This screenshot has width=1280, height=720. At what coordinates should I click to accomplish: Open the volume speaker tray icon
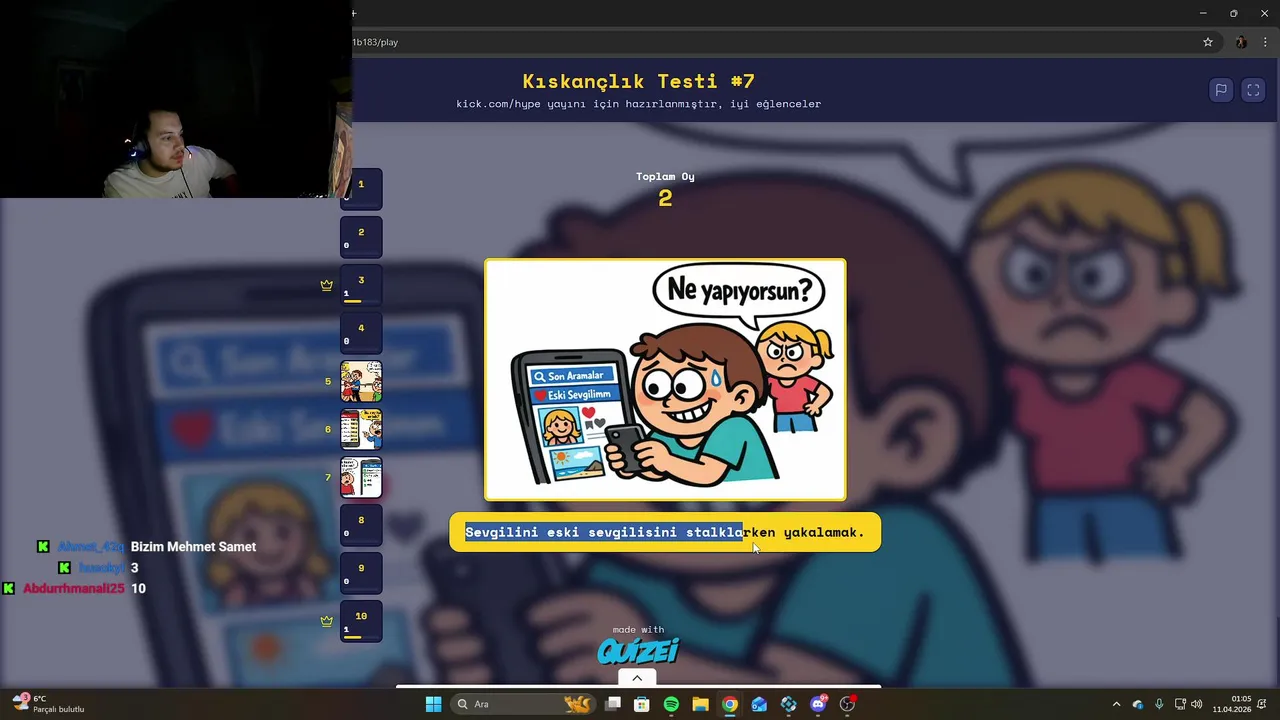pos(1197,704)
